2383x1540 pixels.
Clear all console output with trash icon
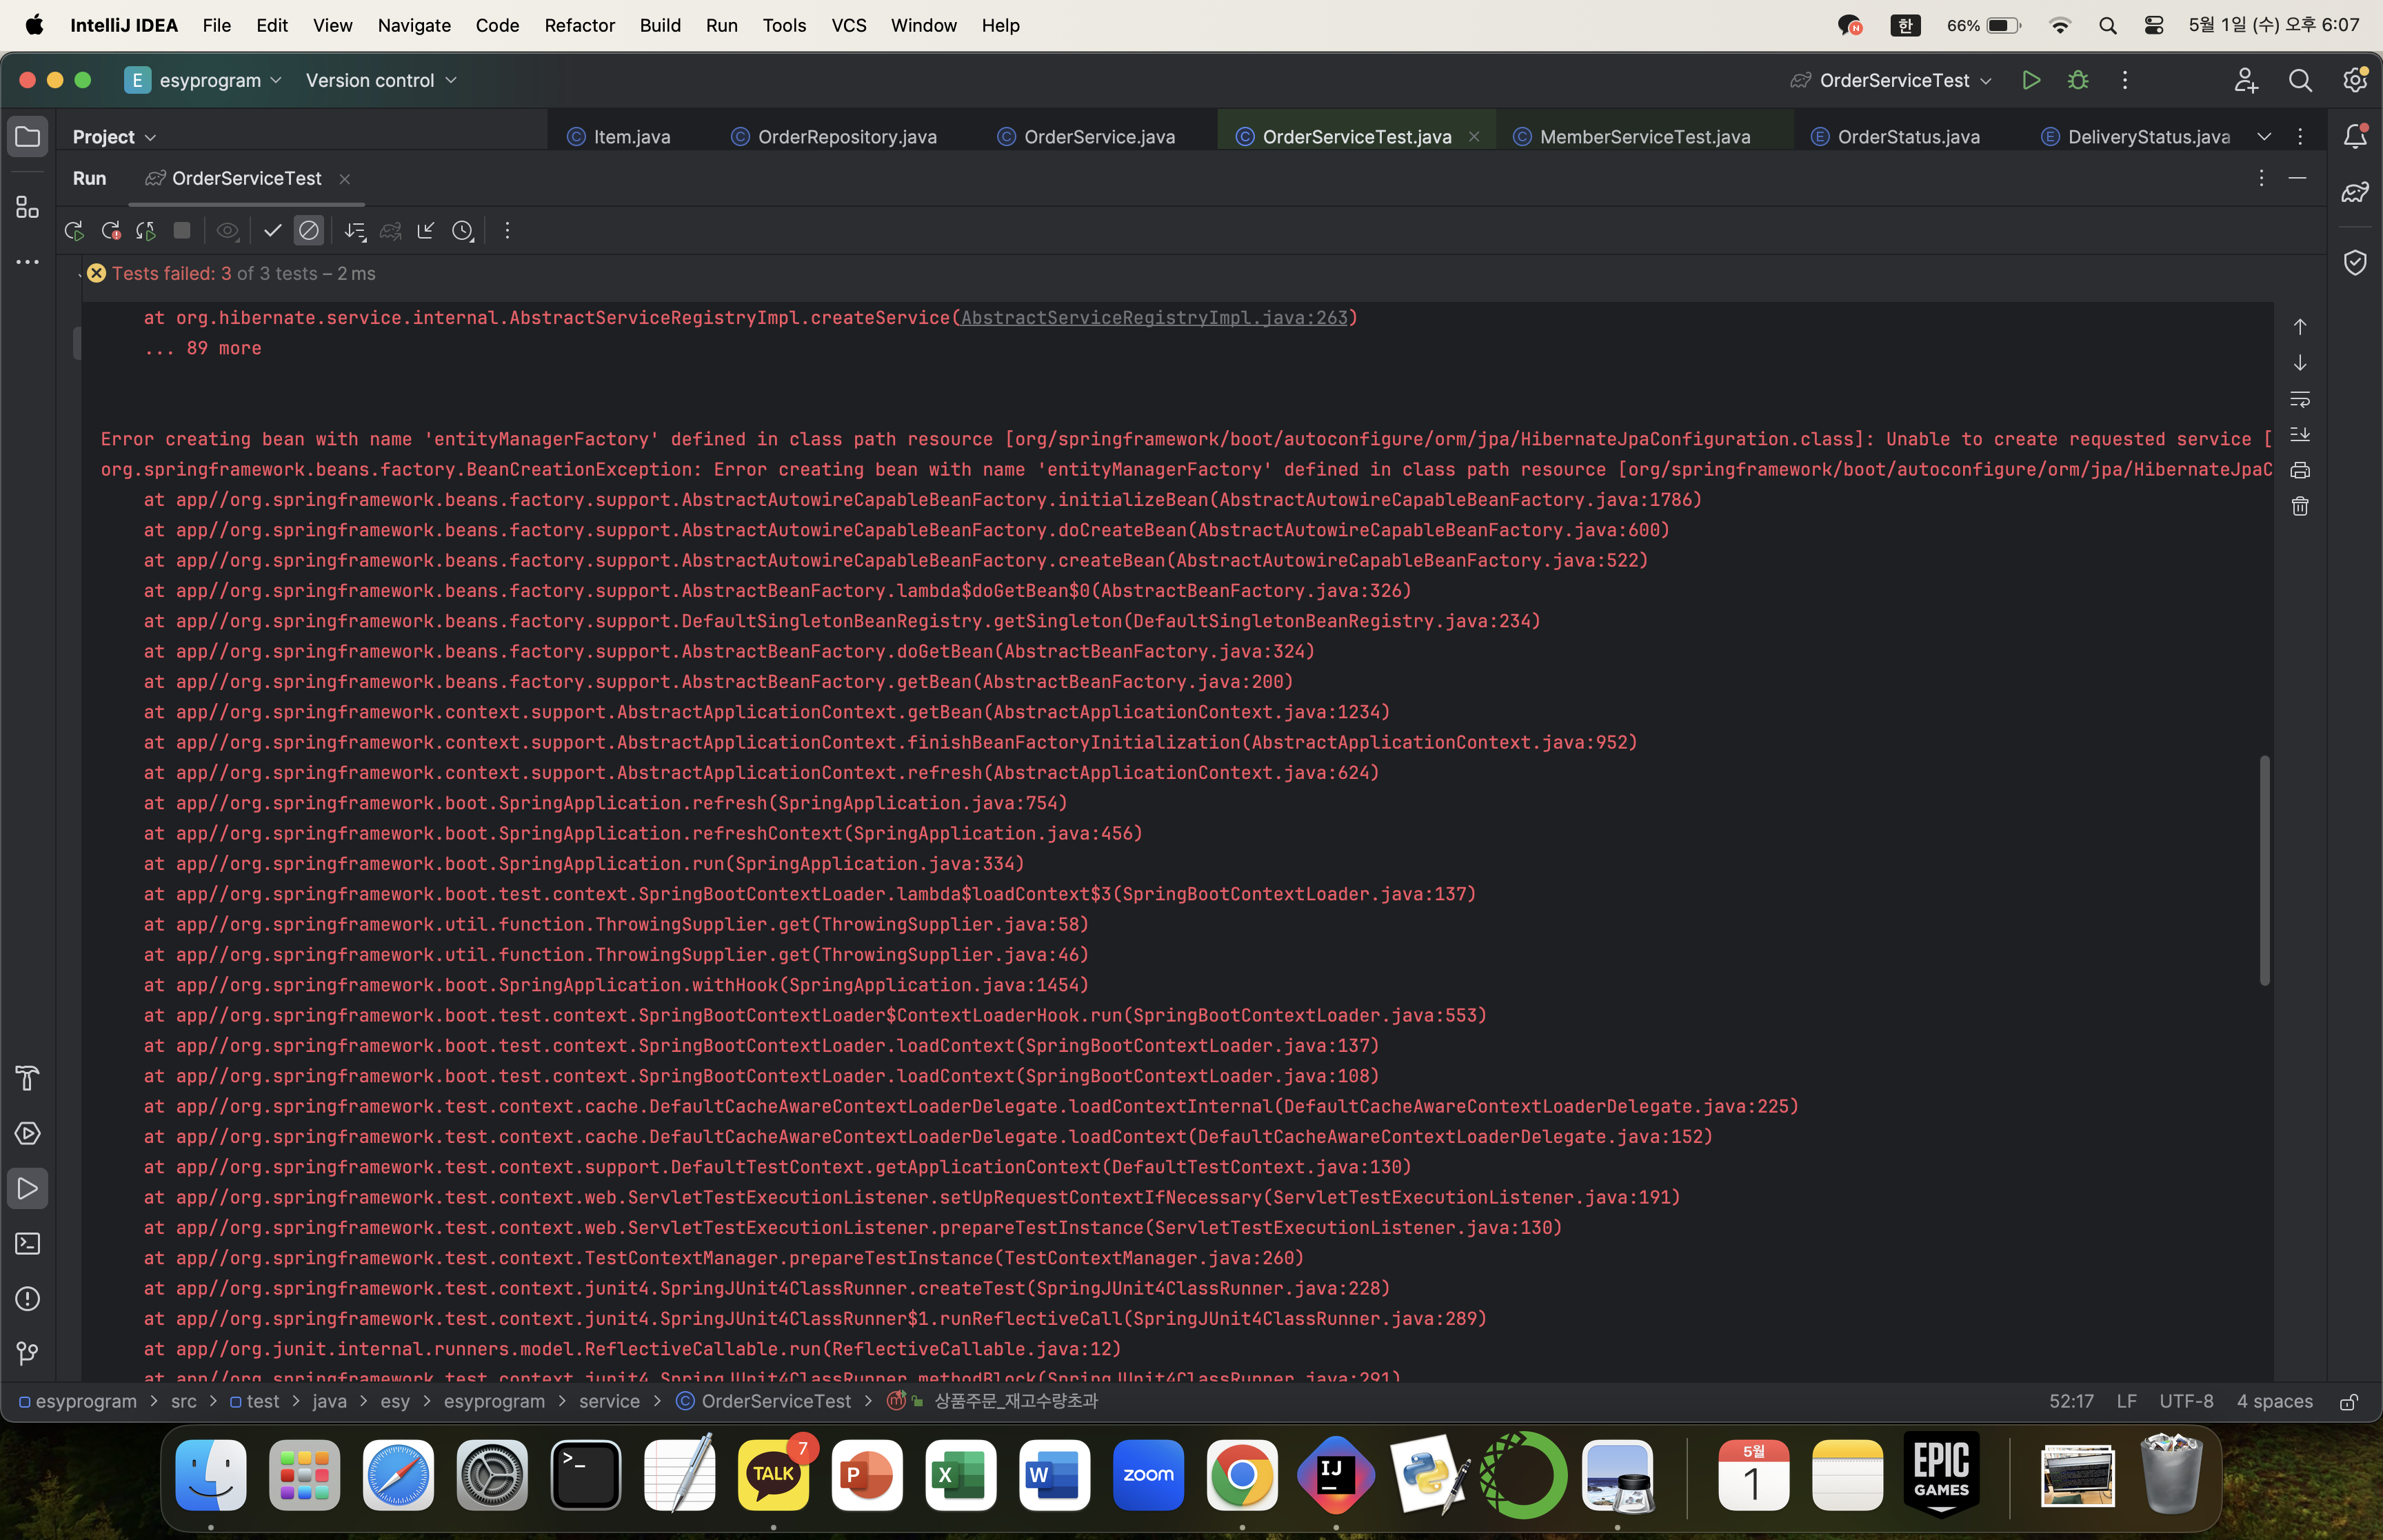(x=2300, y=506)
